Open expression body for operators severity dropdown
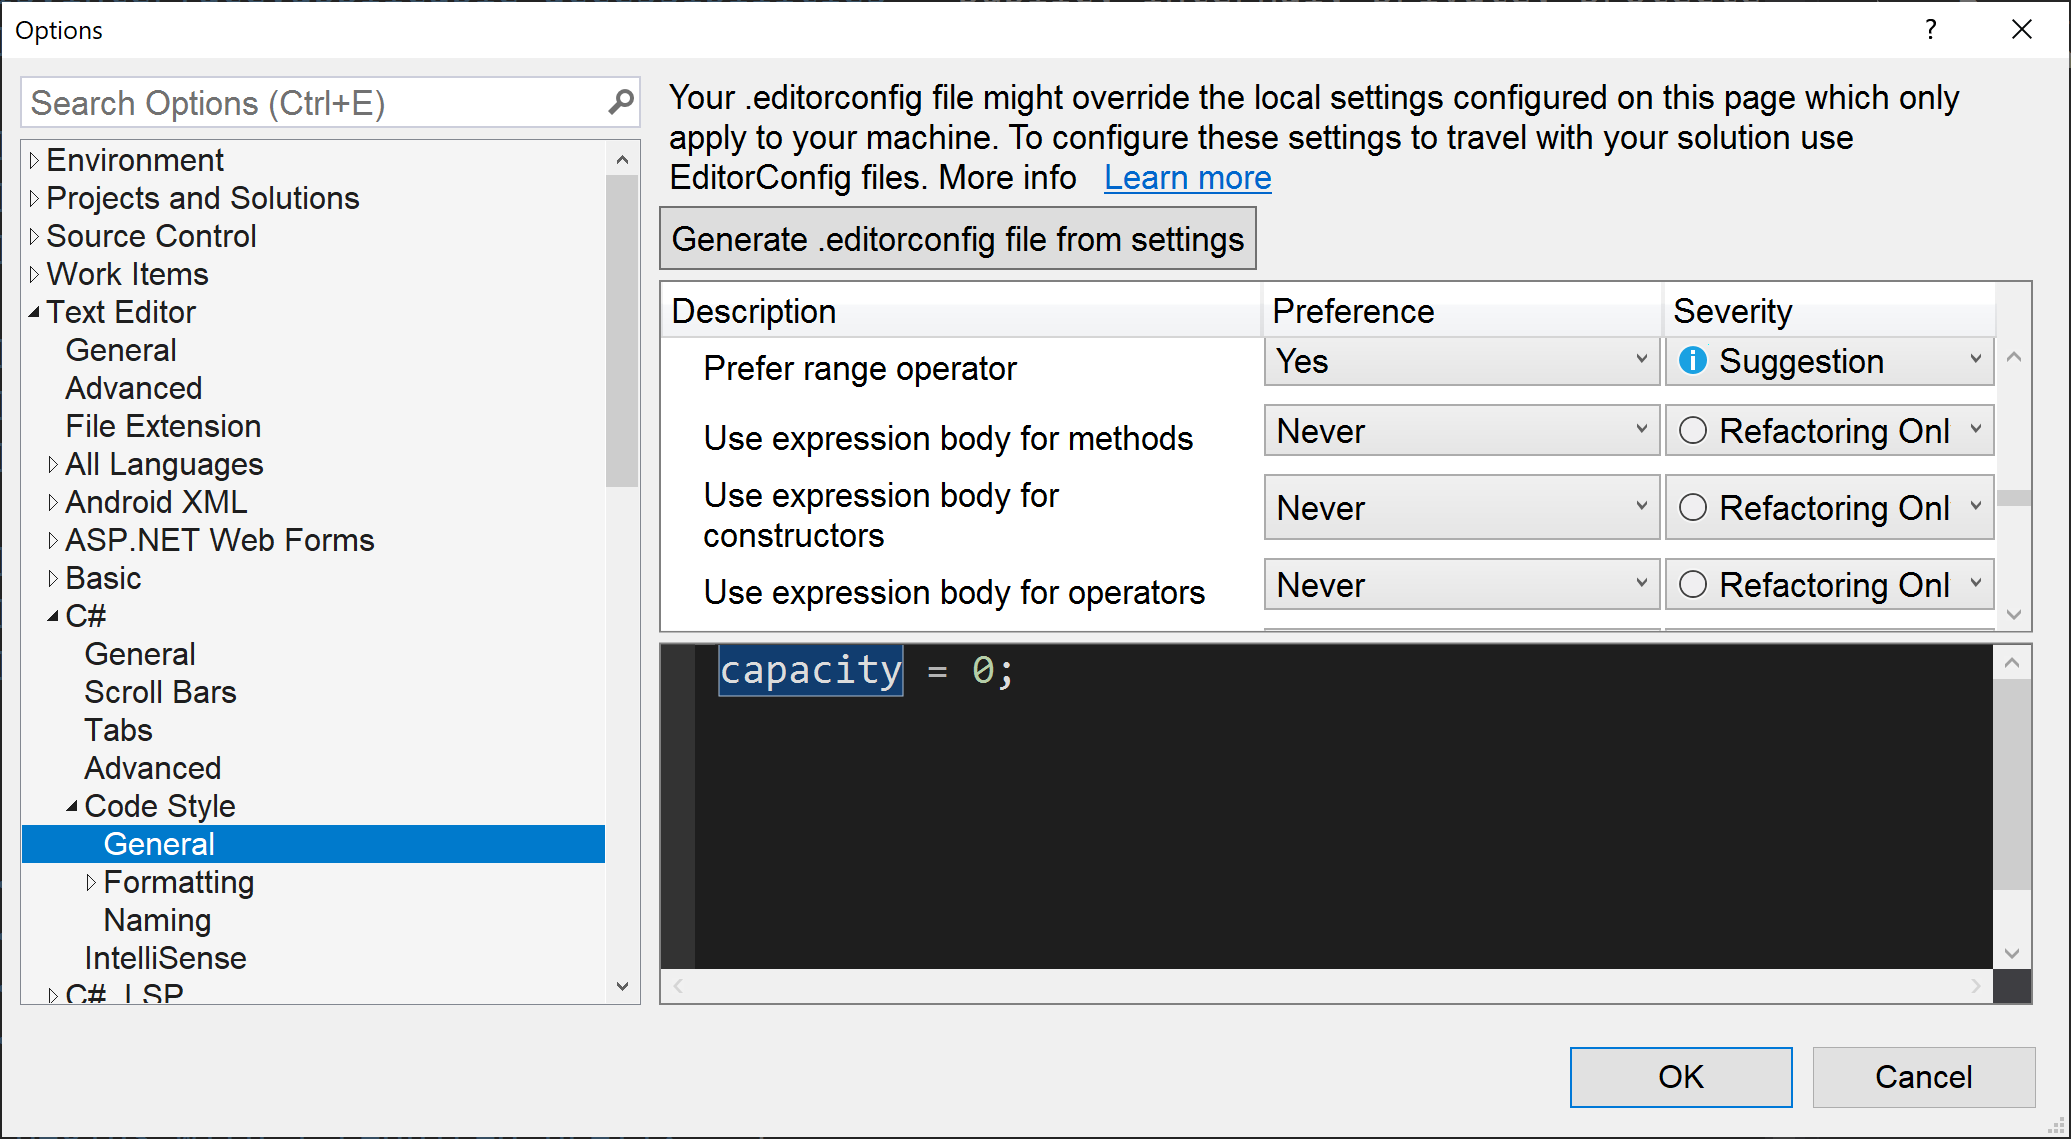This screenshot has height=1139, width=2071. [x=1829, y=585]
